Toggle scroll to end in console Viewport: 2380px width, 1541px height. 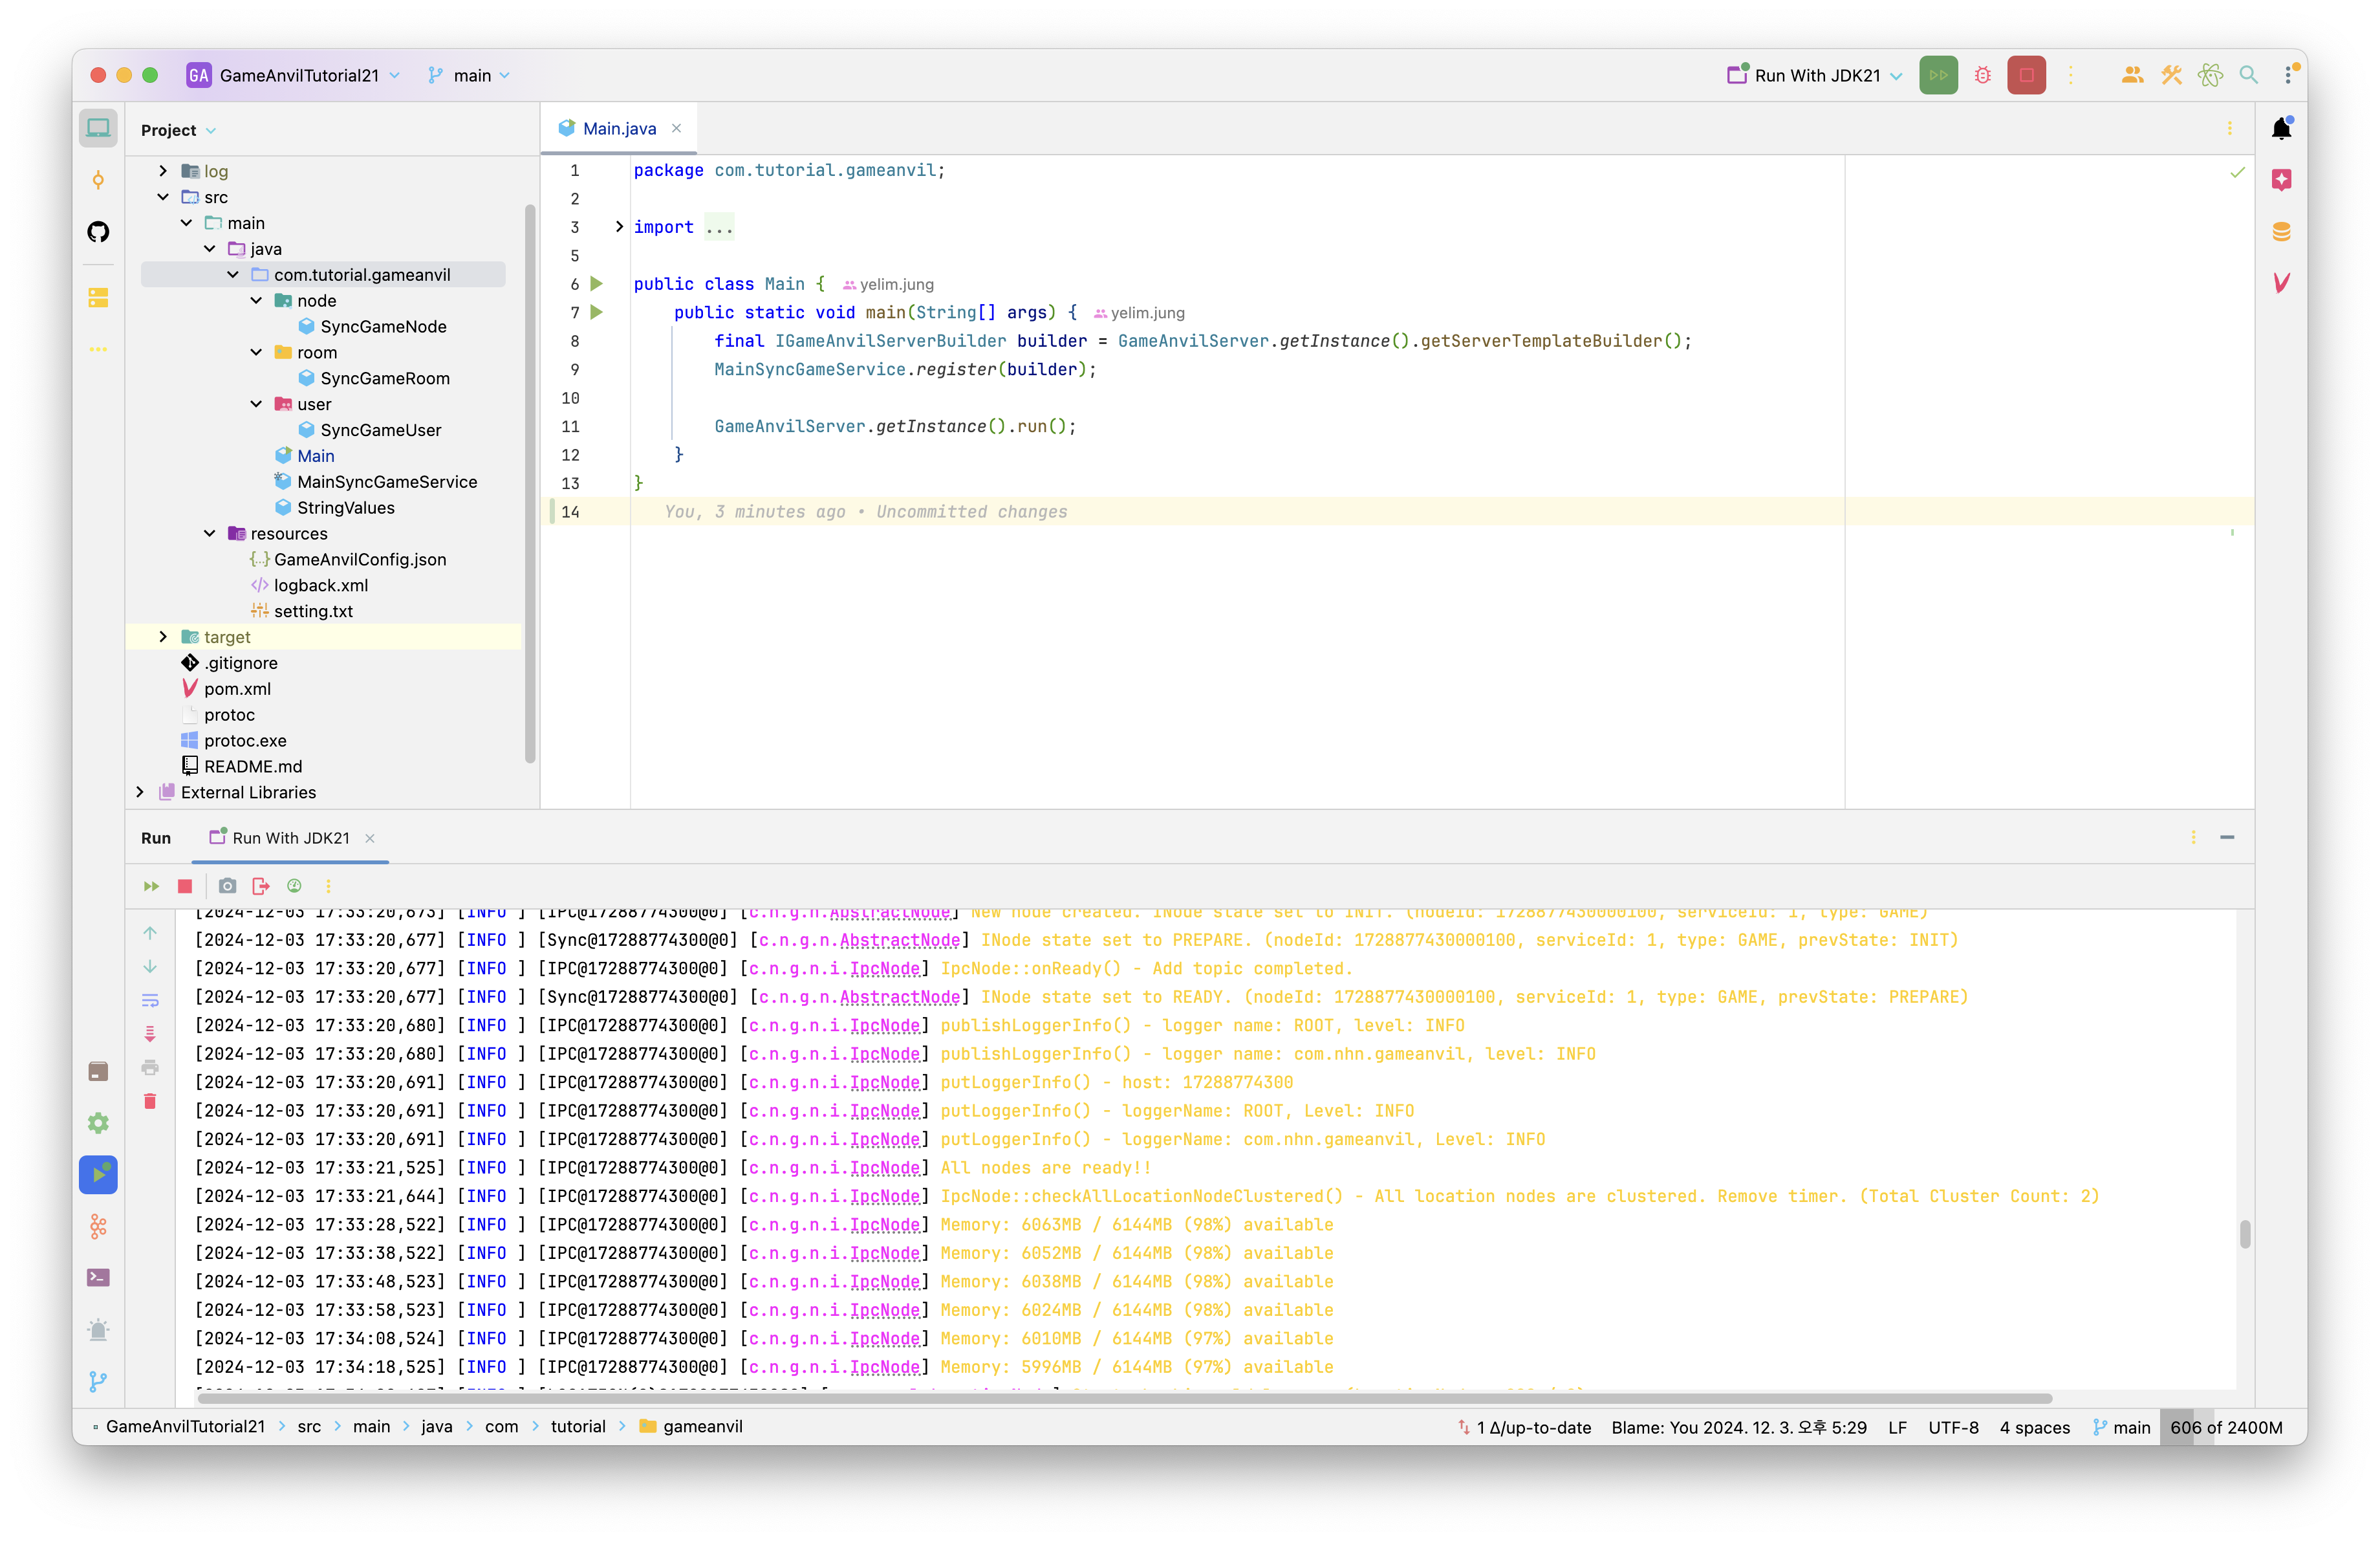[150, 1033]
